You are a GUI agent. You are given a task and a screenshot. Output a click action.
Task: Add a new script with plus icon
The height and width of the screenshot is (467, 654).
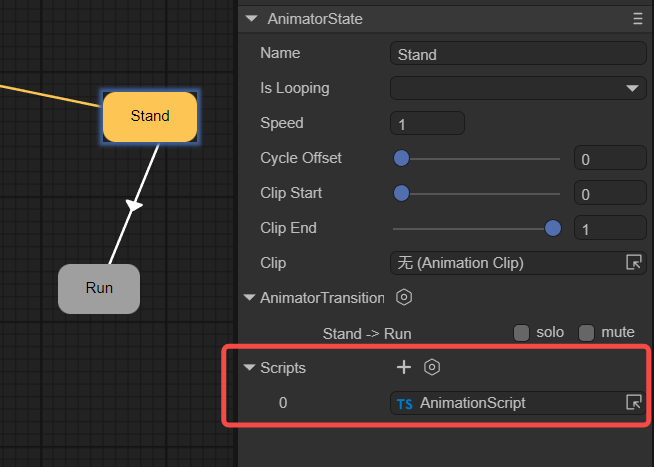point(404,367)
